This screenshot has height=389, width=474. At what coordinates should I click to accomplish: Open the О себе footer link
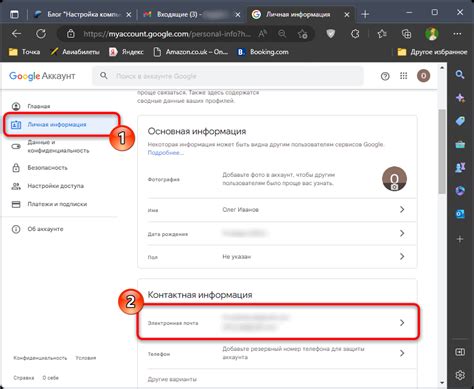point(51,378)
